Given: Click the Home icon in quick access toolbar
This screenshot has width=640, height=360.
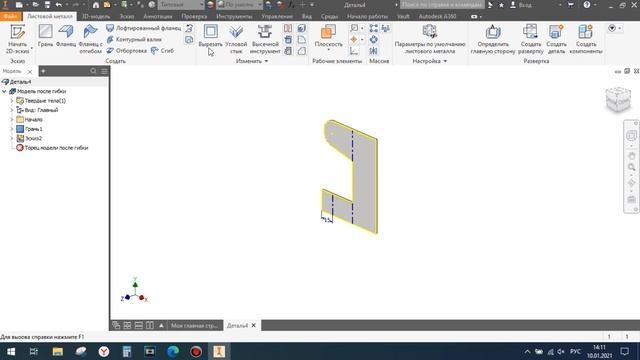Looking at the screenshot, I should pyautogui.click(x=96, y=5).
